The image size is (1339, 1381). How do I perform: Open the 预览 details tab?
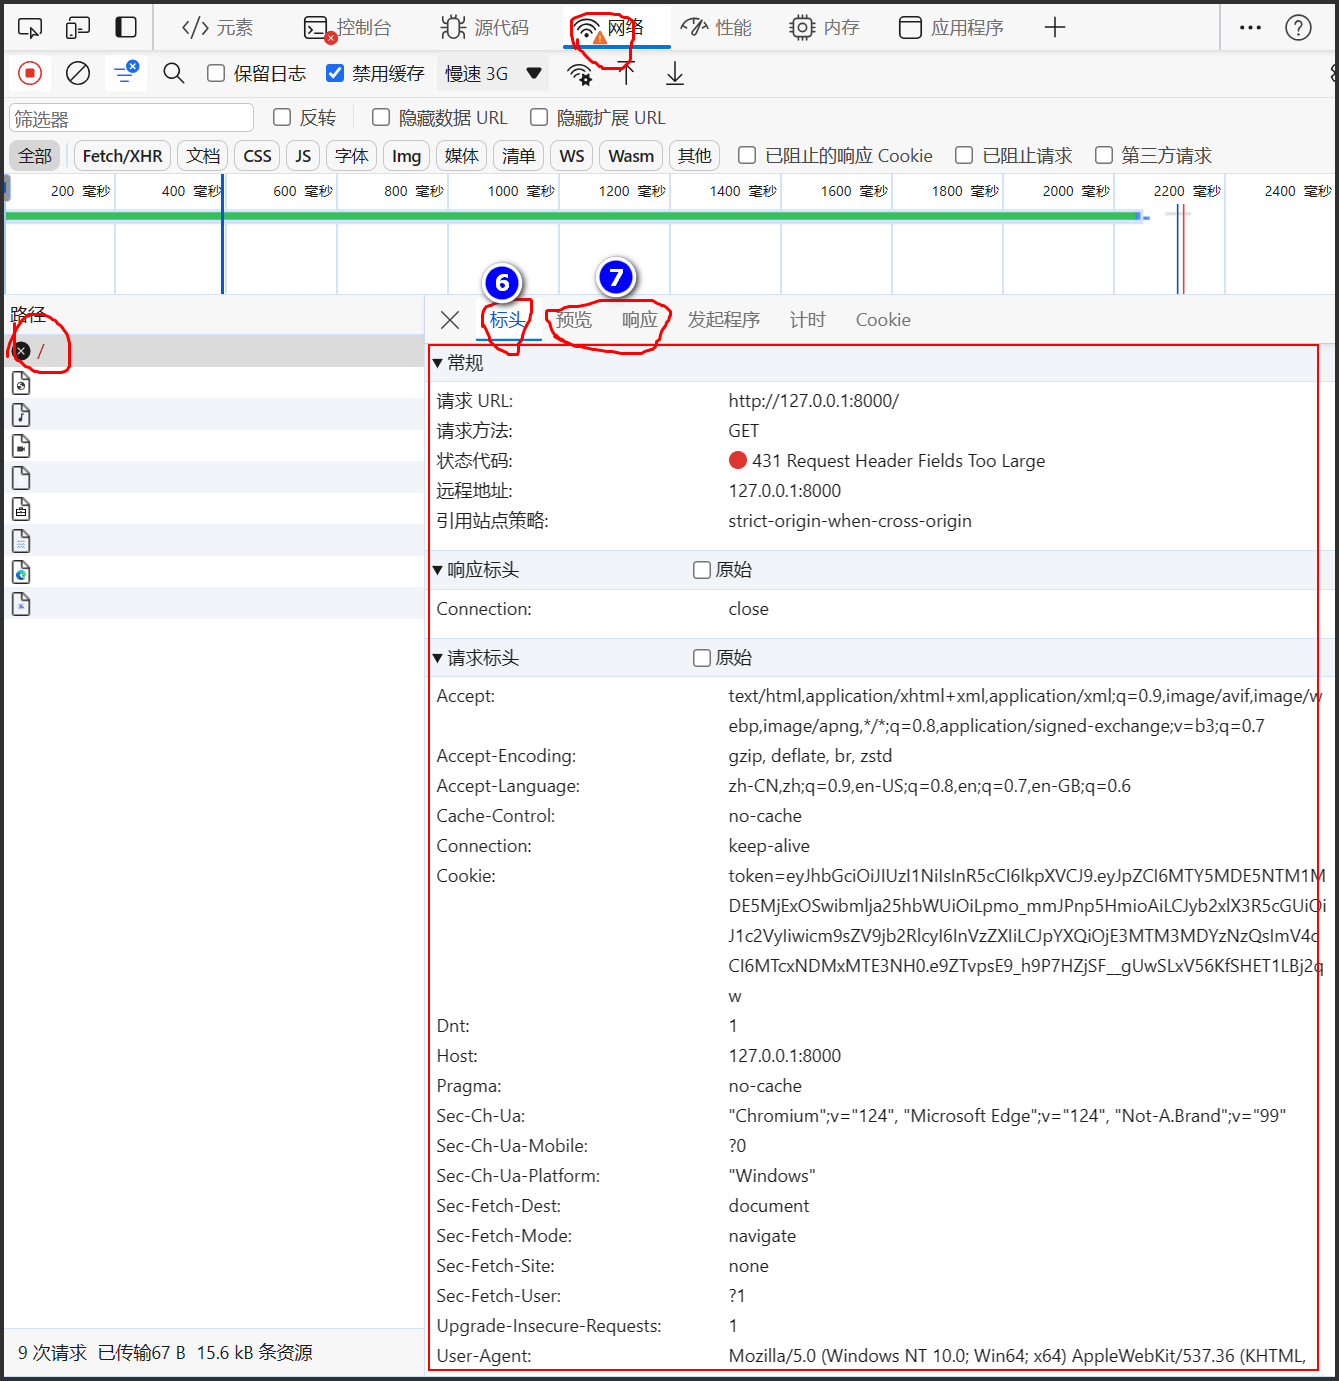(x=574, y=320)
